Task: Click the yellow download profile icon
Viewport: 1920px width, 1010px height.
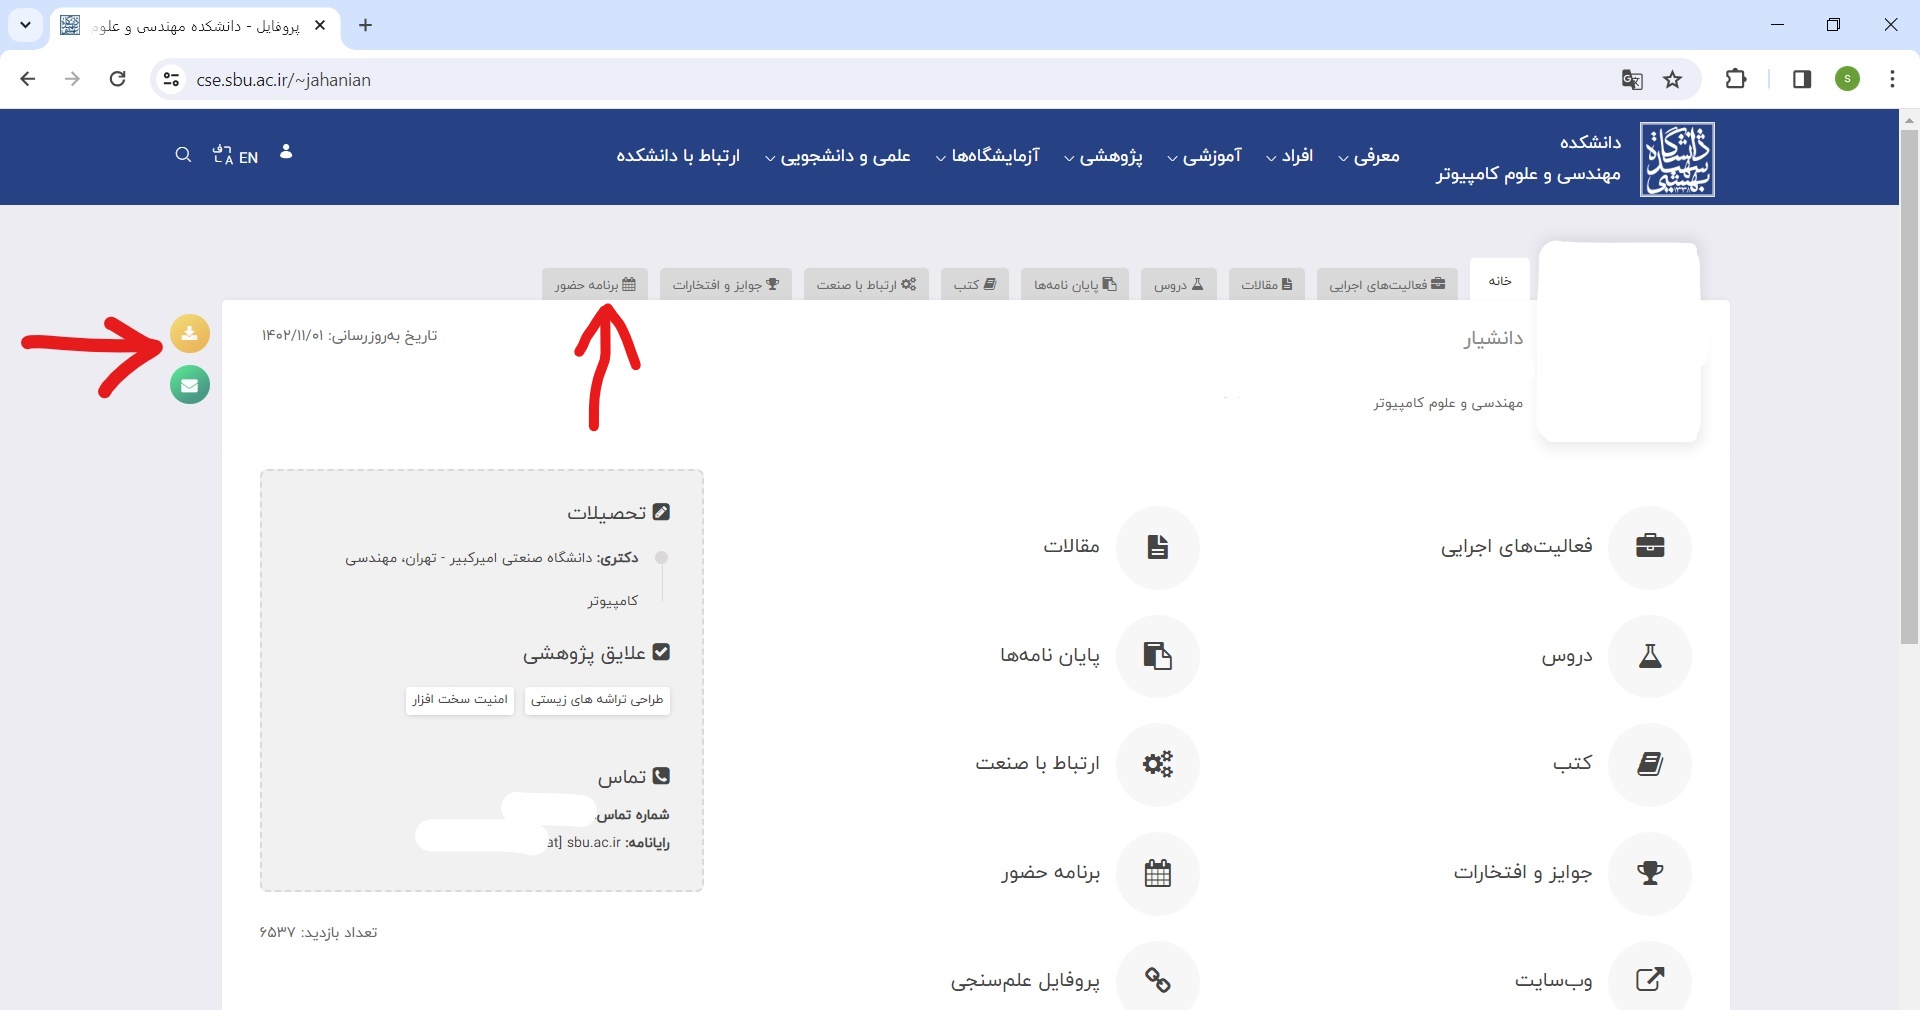Action: [190, 333]
